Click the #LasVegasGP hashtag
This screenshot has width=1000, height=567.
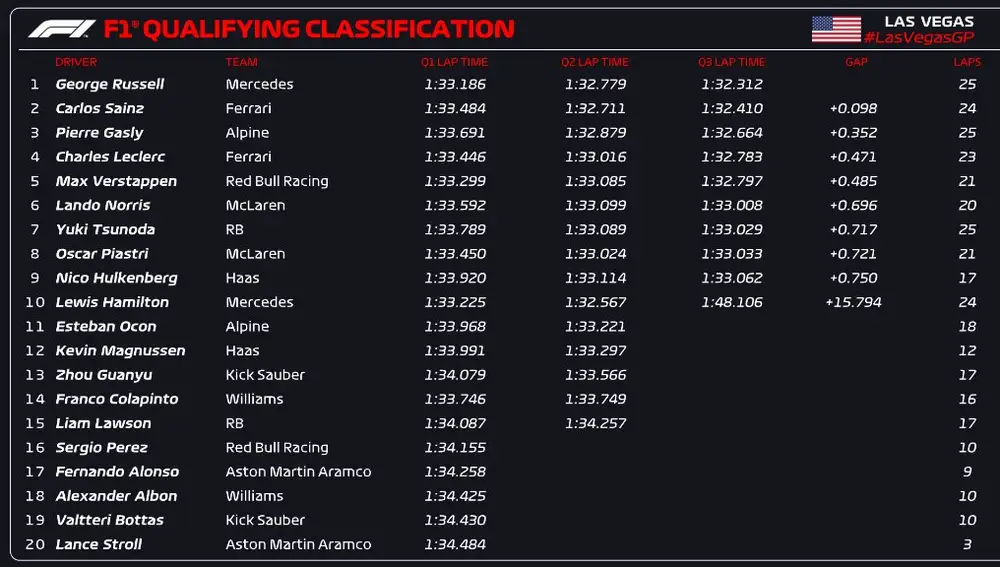click(918, 37)
